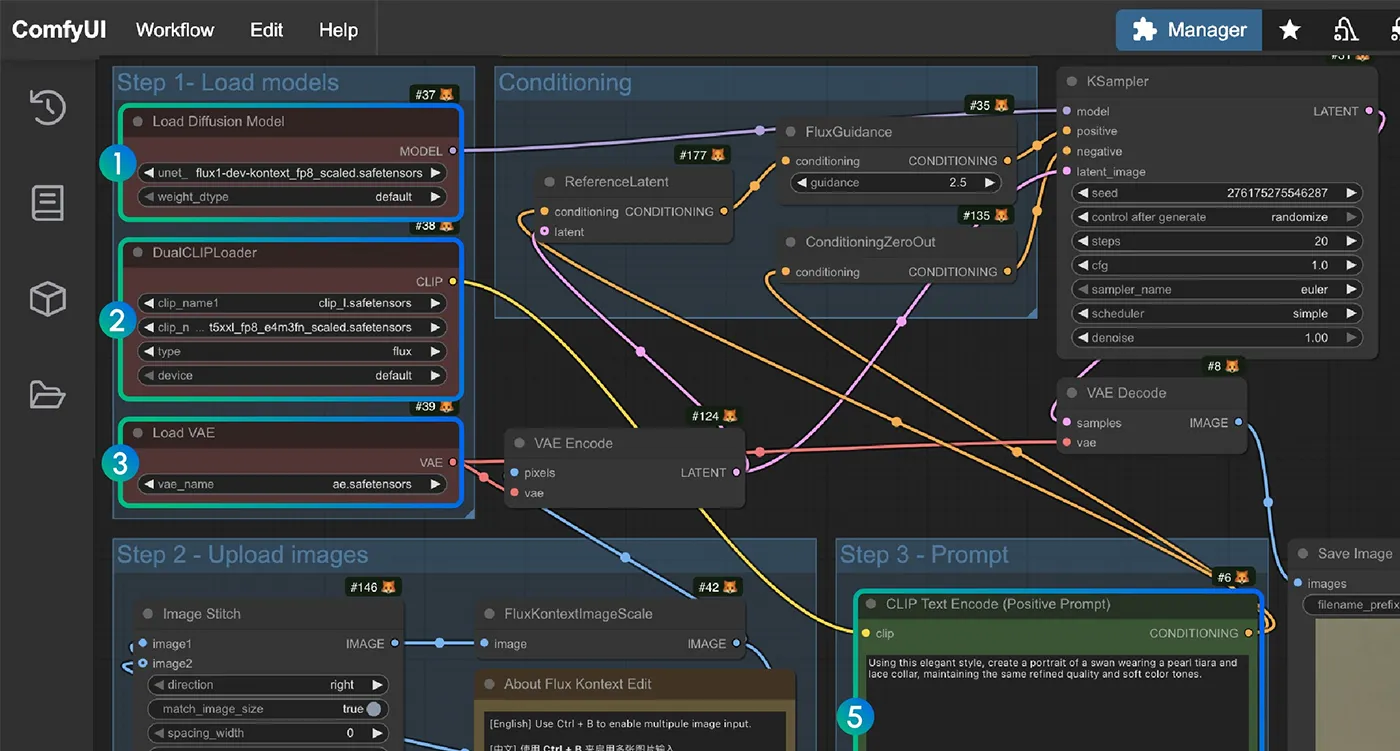Open the type flux dropdown in DualCLIPLoader
The image size is (1400, 751).
click(291, 351)
